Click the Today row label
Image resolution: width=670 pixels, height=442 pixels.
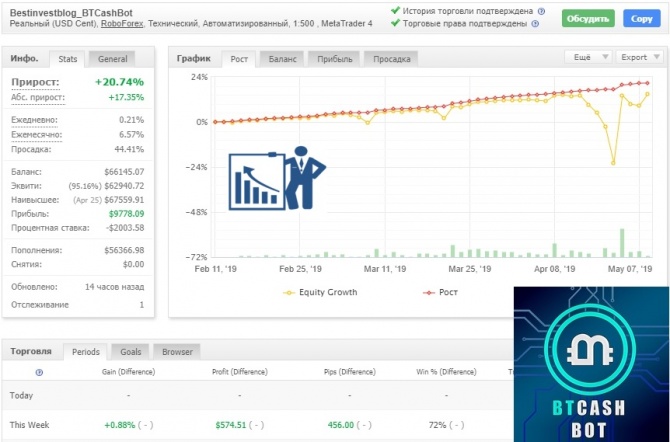coord(21,395)
